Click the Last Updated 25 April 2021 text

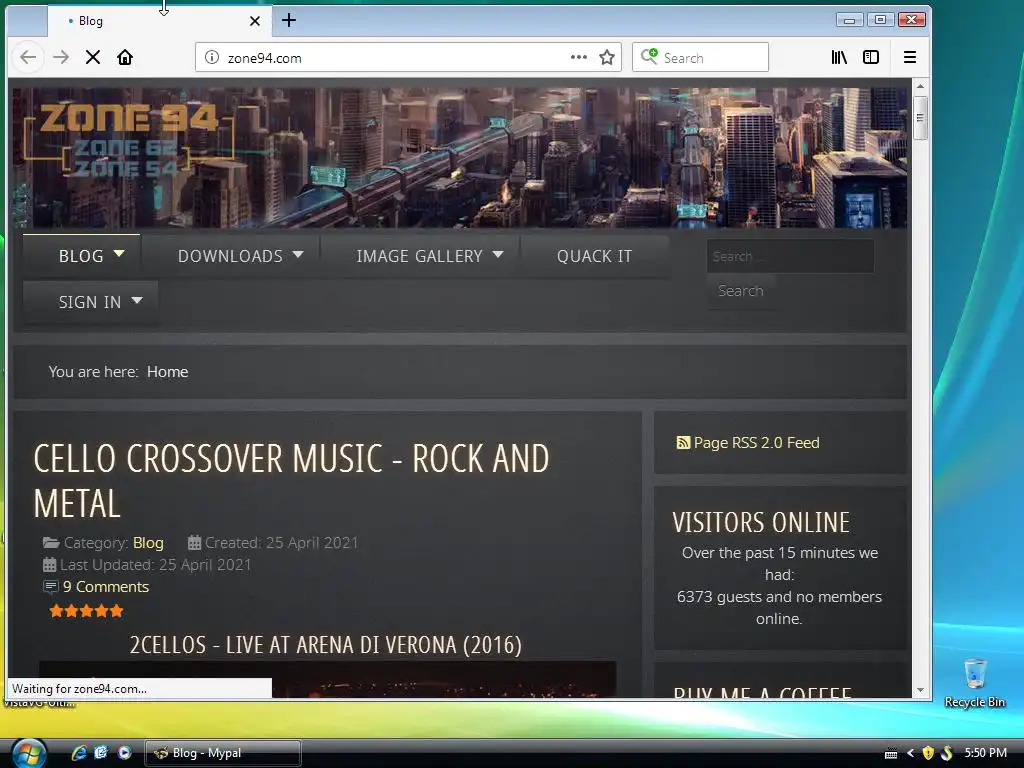click(x=155, y=565)
